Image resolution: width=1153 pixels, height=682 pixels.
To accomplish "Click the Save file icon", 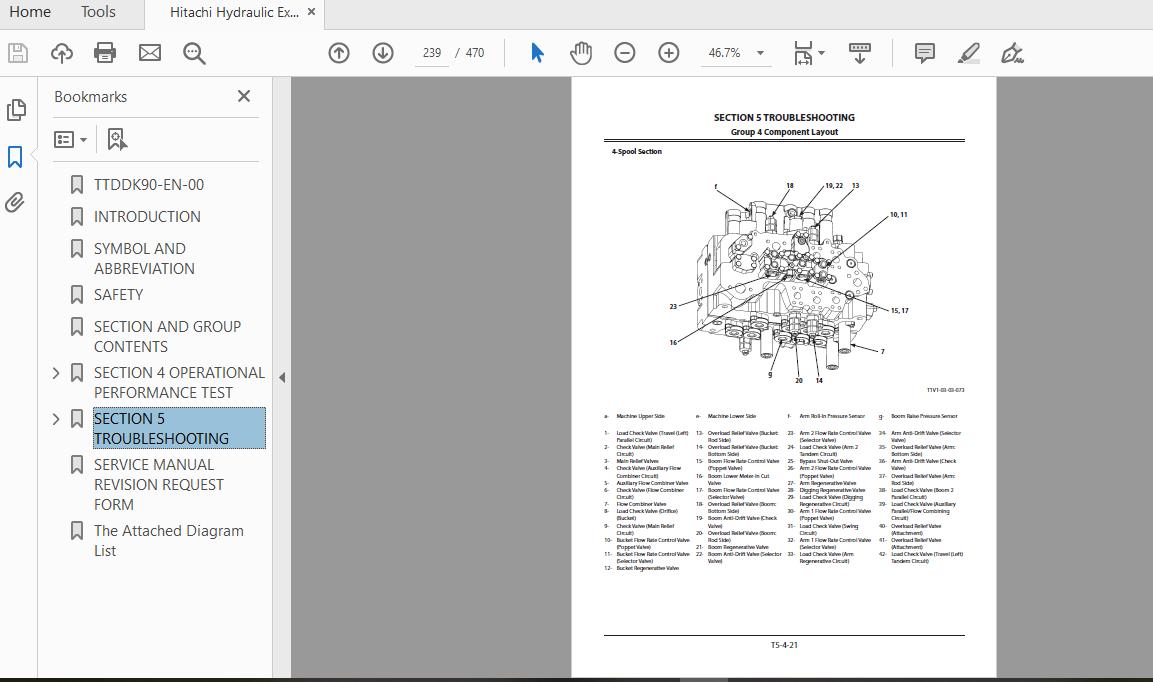I will coord(18,53).
